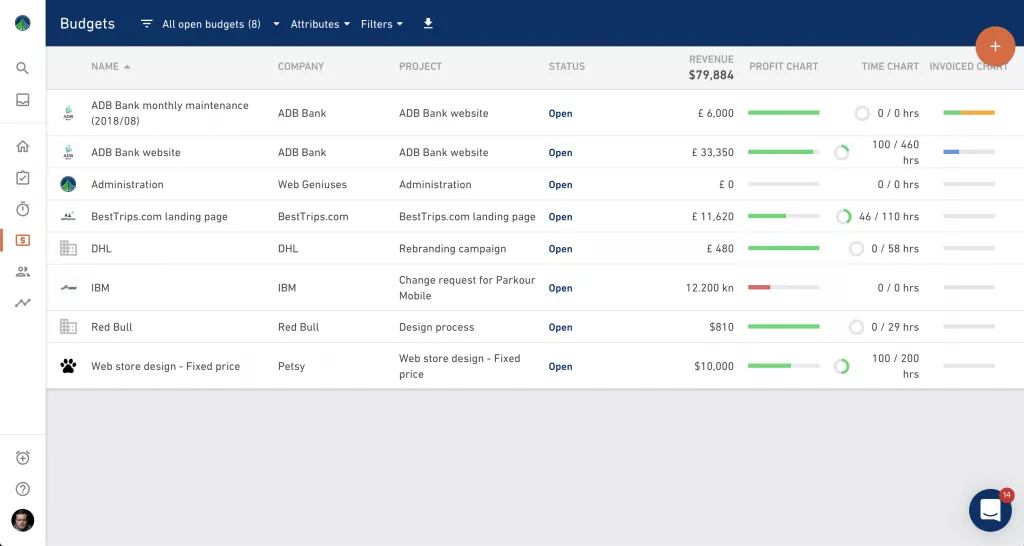Click the profit chart bar in the IBM row
Screen dimensions: 1024x546
pos(784,287)
